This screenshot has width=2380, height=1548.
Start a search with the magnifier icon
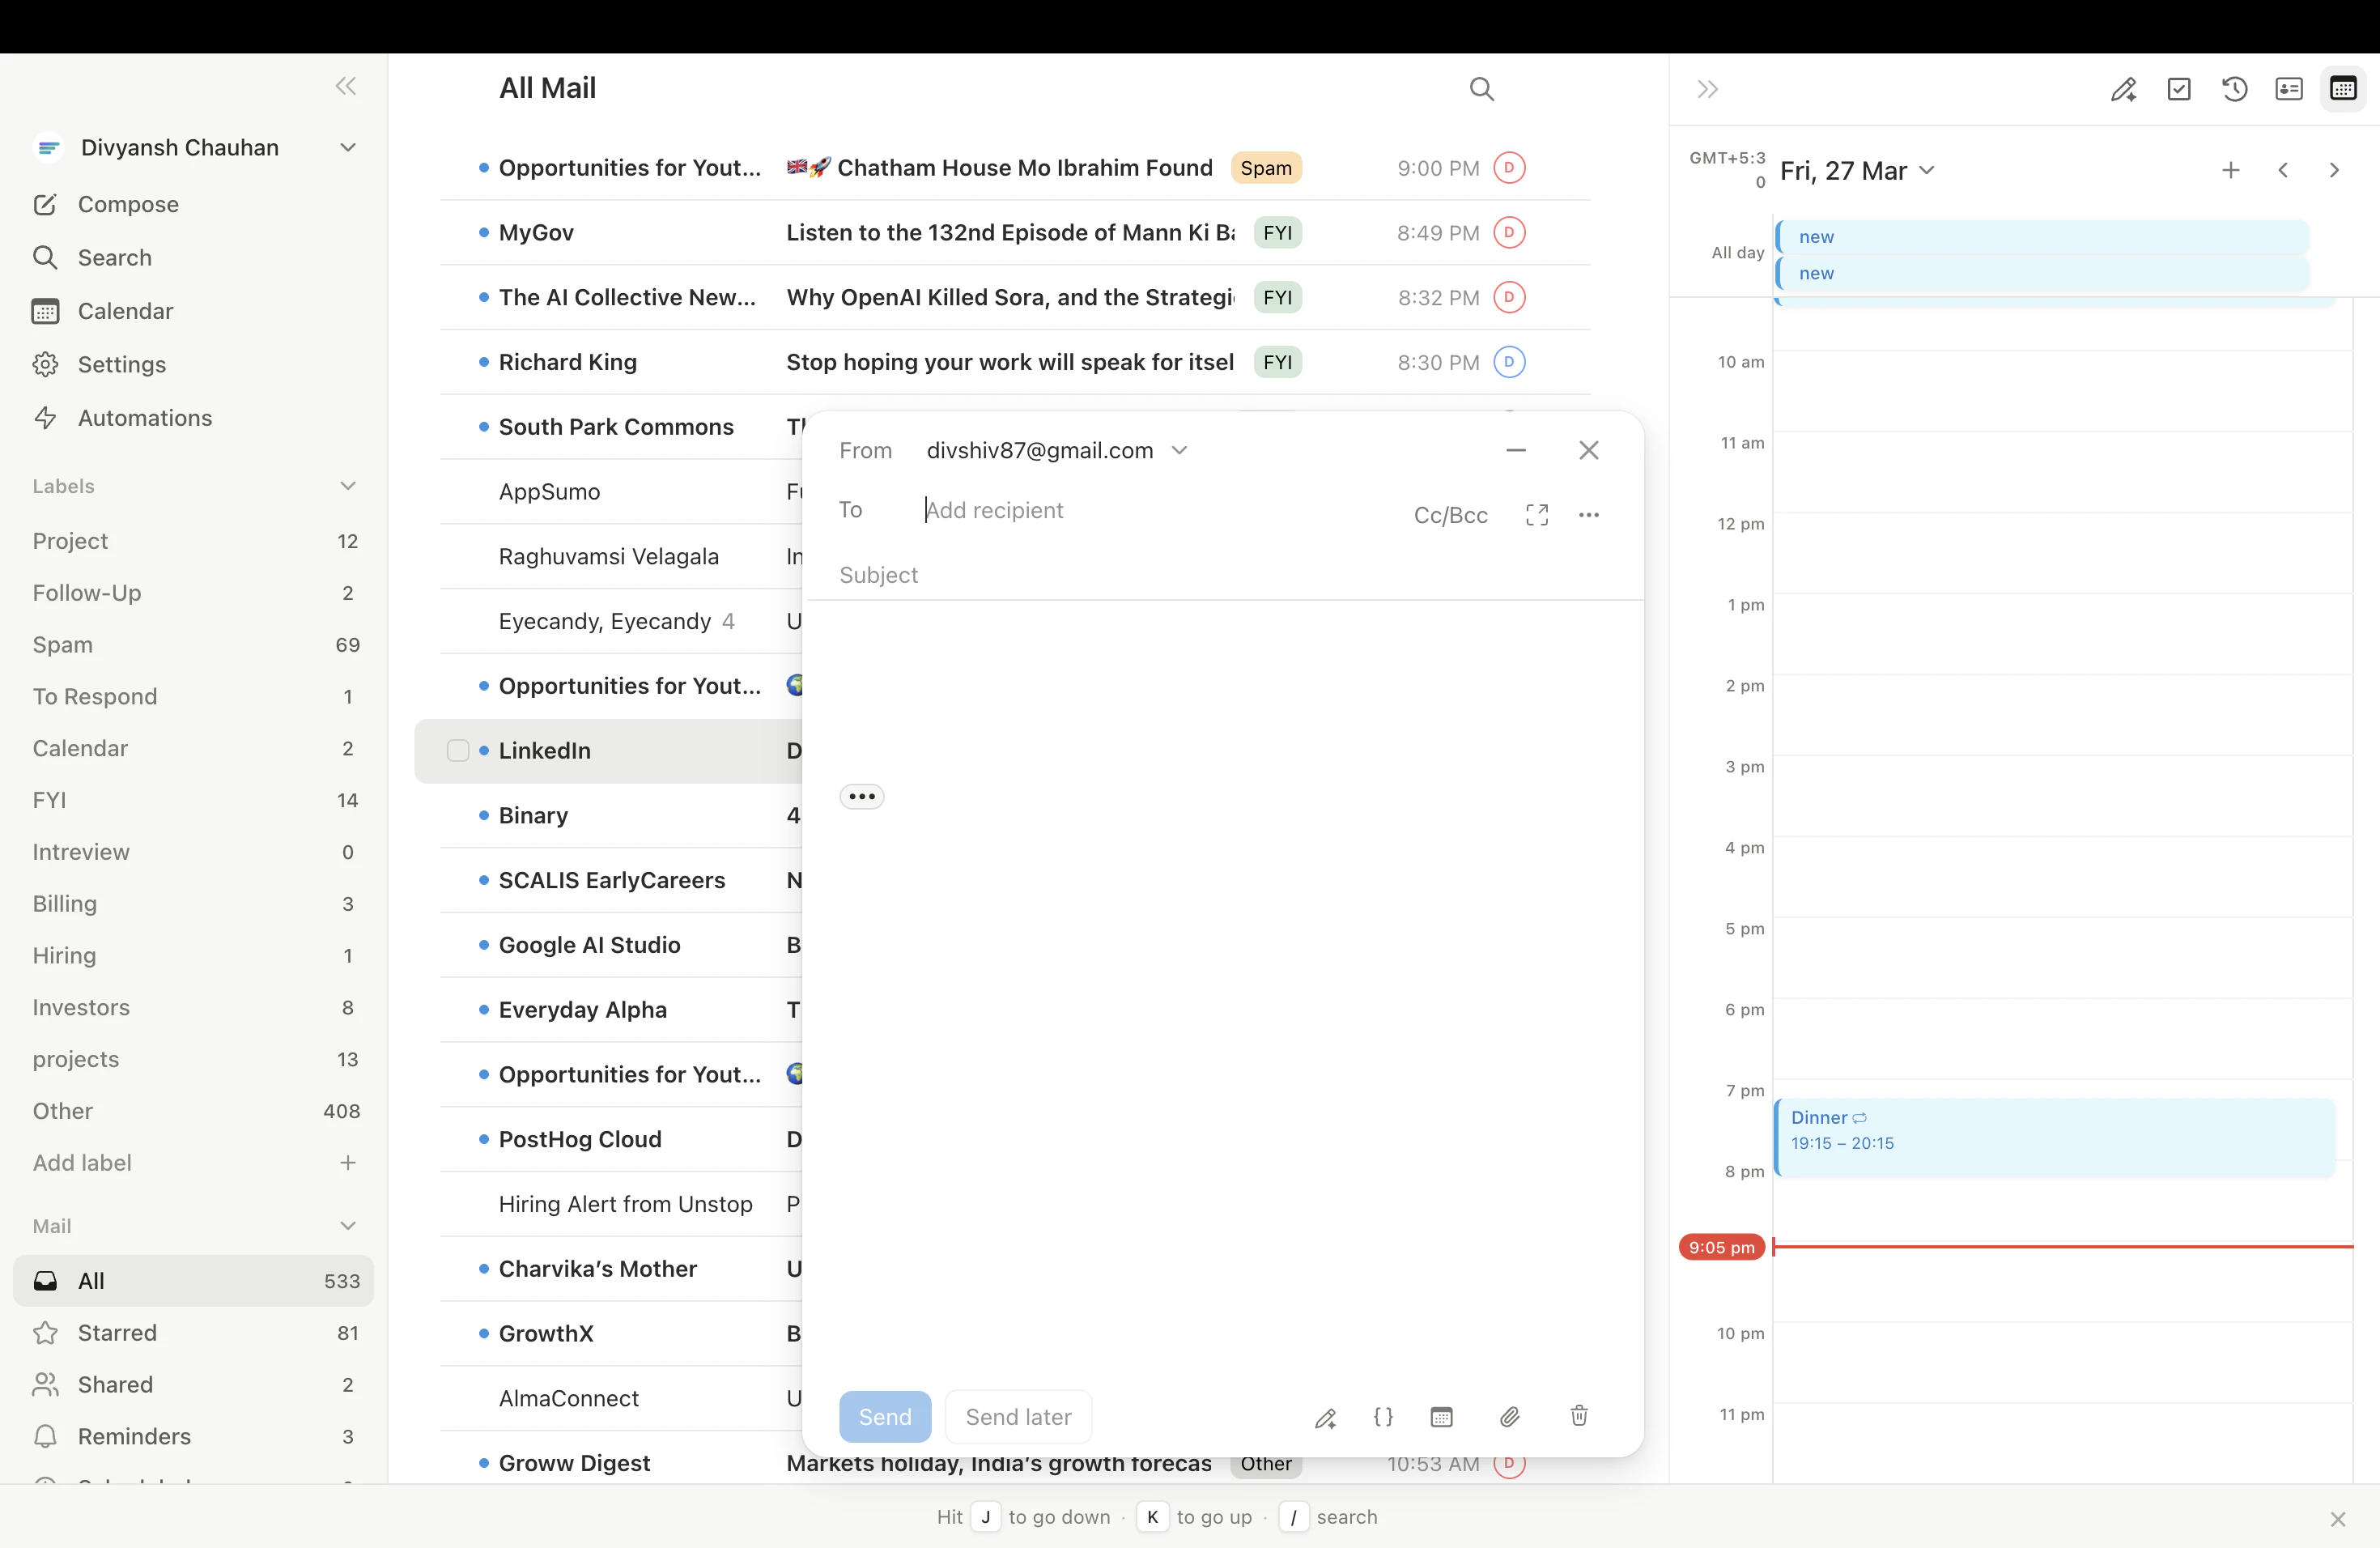click(x=1482, y=89)
